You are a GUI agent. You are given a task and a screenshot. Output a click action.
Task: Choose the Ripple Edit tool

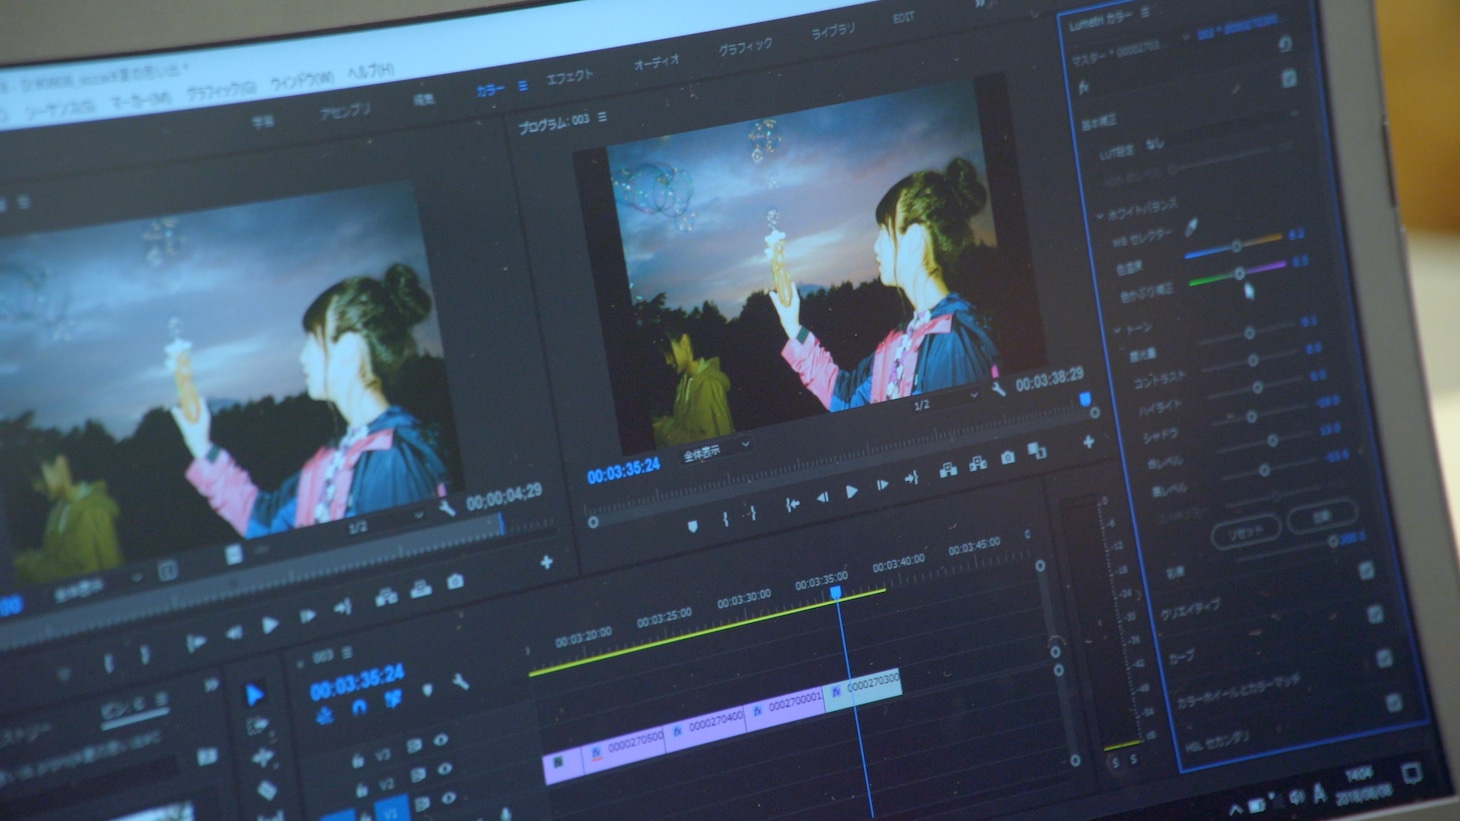tap(263, 758)
